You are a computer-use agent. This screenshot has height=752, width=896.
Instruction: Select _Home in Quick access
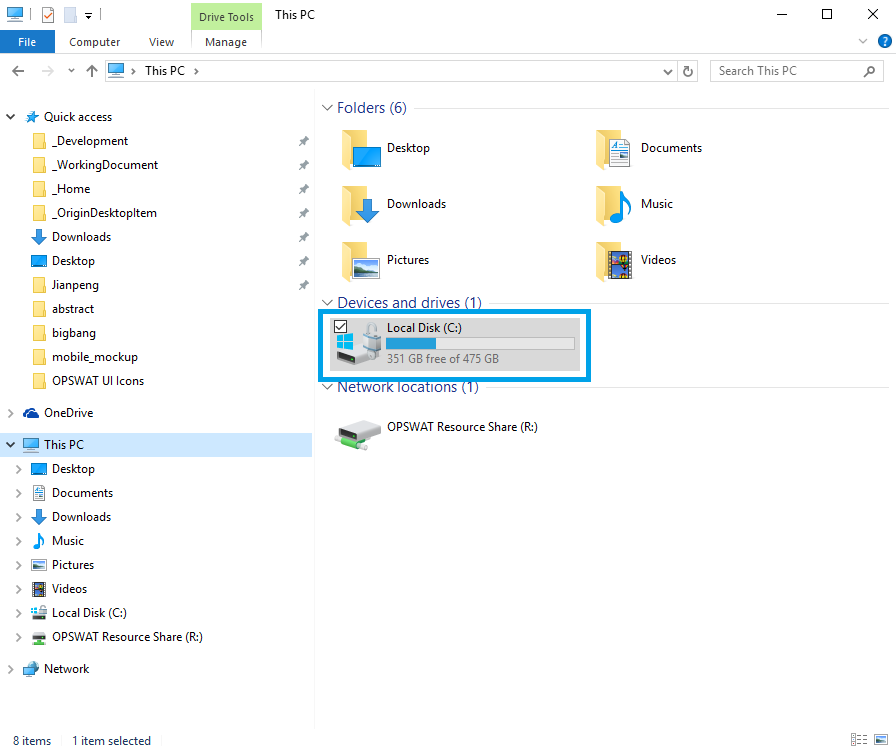click(x=62, y=189)
